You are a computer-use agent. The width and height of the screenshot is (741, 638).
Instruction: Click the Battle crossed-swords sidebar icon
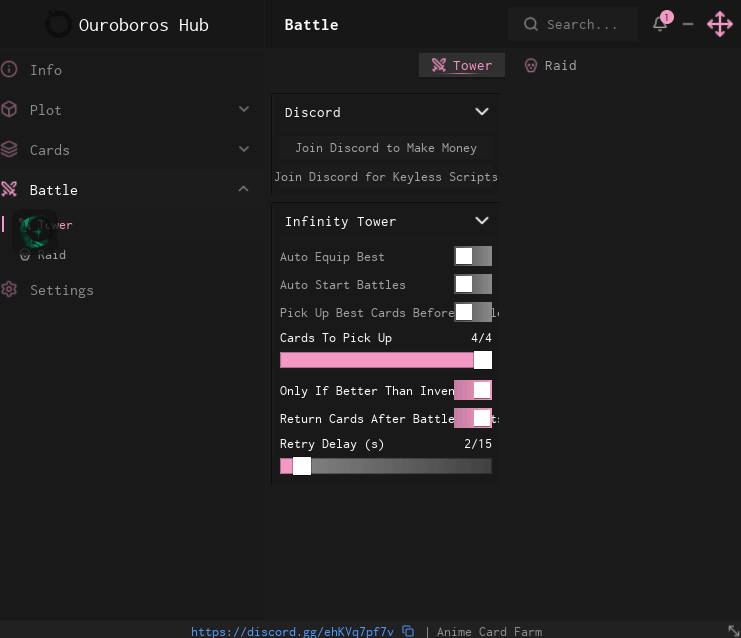click(9, 190)
